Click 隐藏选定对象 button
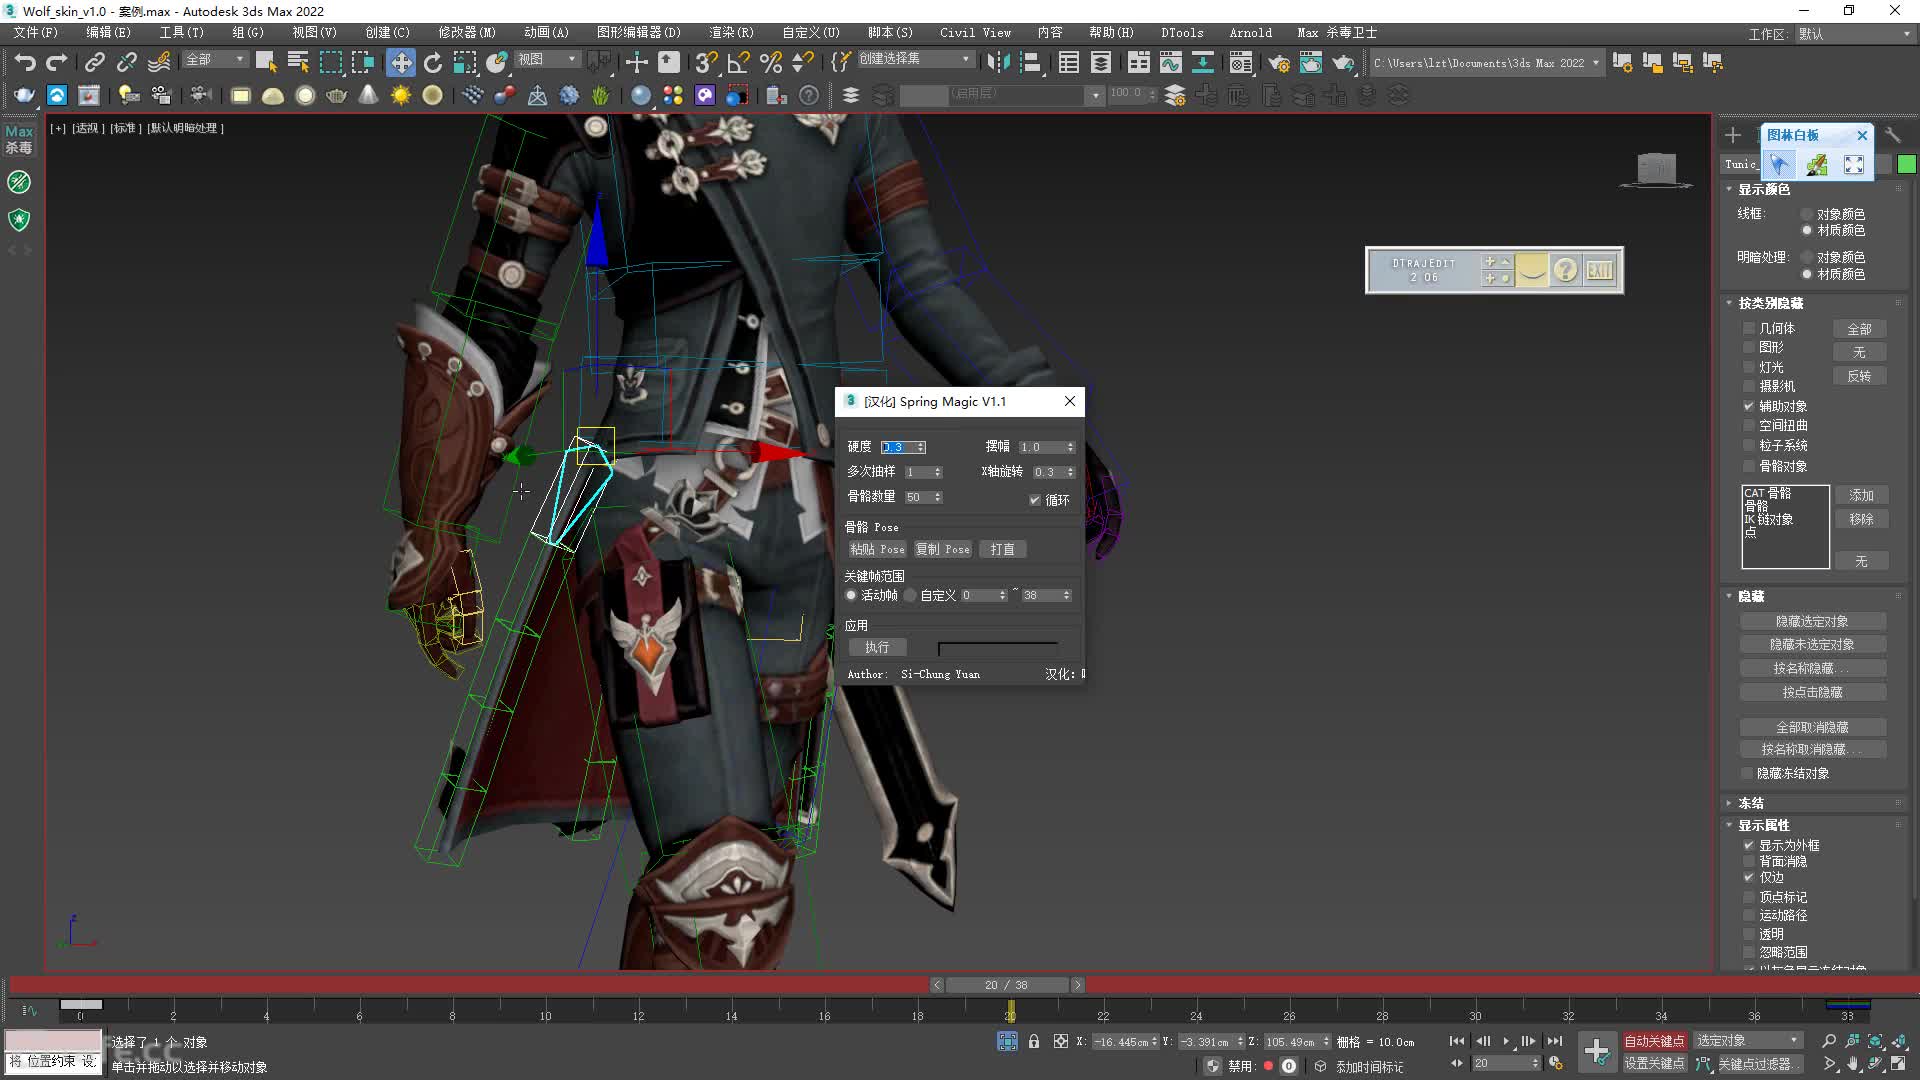Screen dimensions: 1920x1080 coord(1812,621)
